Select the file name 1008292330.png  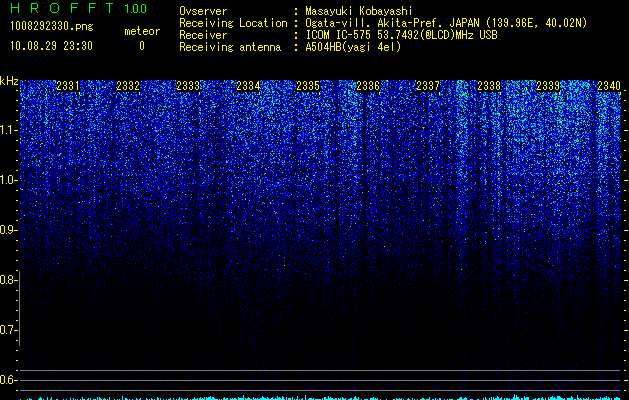click(52, 27)
